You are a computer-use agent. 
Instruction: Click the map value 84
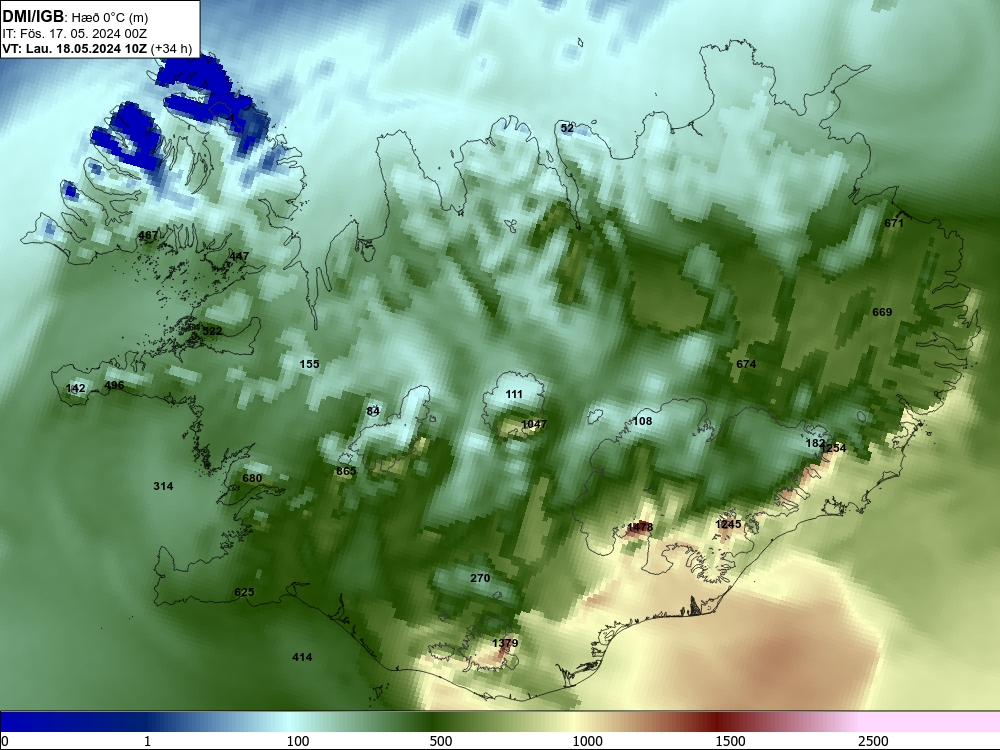(373, 411)
